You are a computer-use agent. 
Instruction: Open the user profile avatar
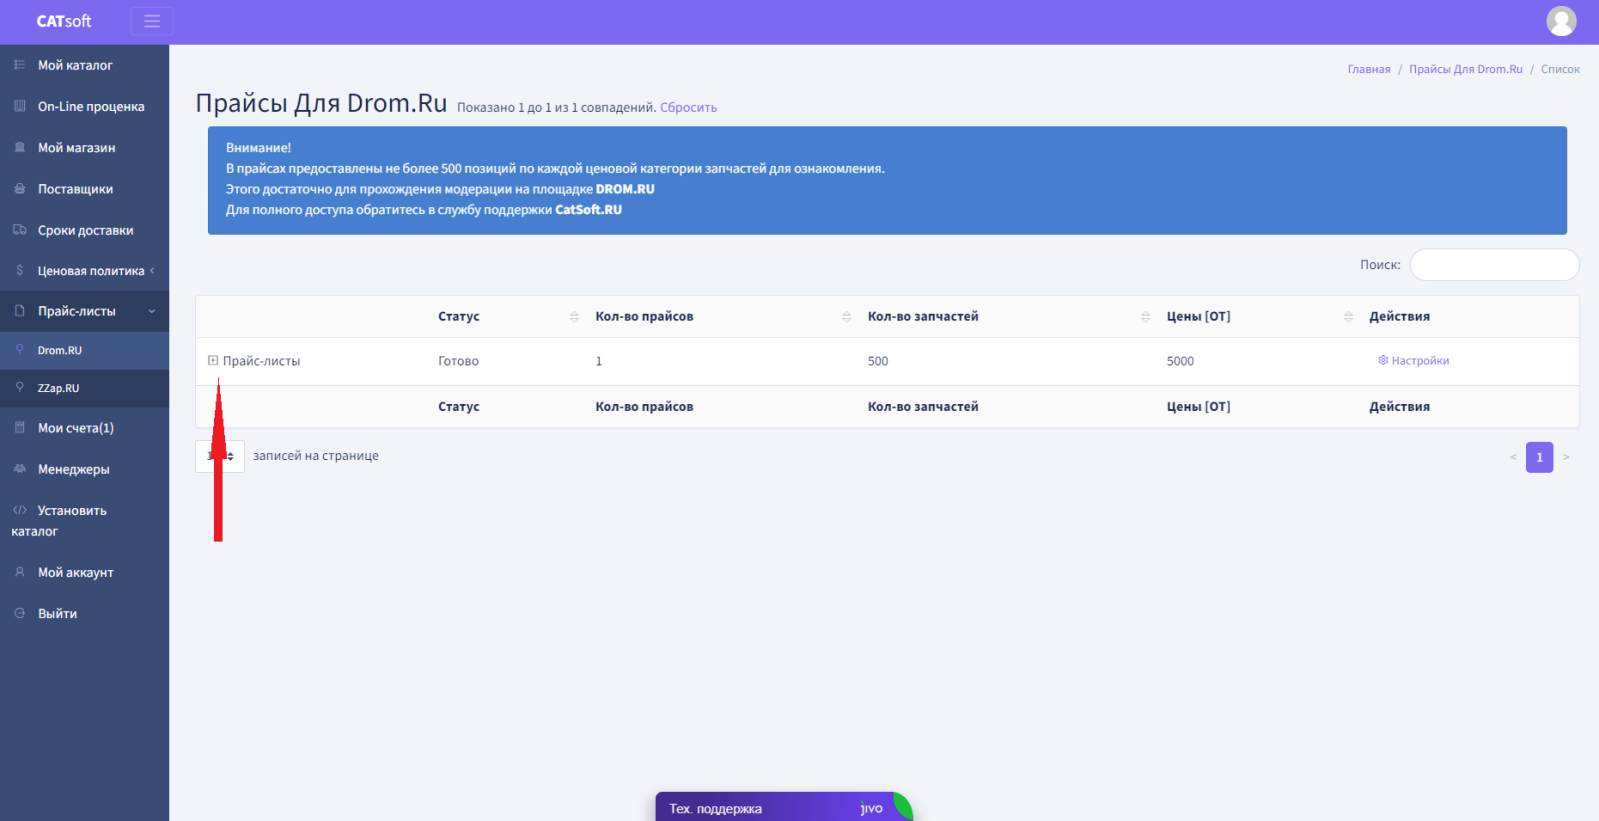1560,21
